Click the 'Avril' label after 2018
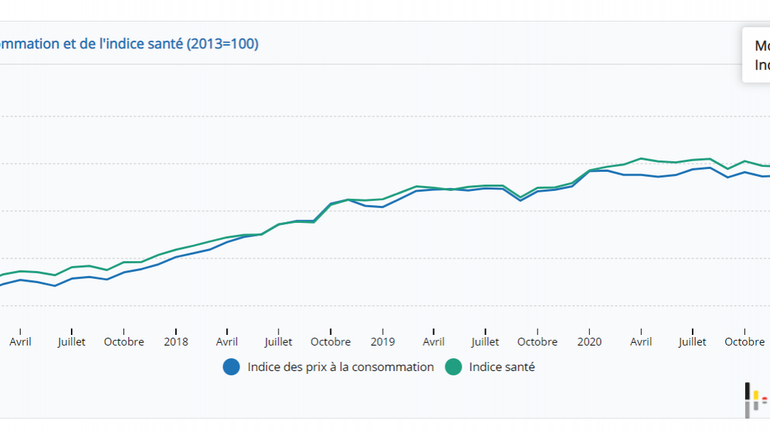The width and height of the screenshot is (770, 433). coord(228,341)
